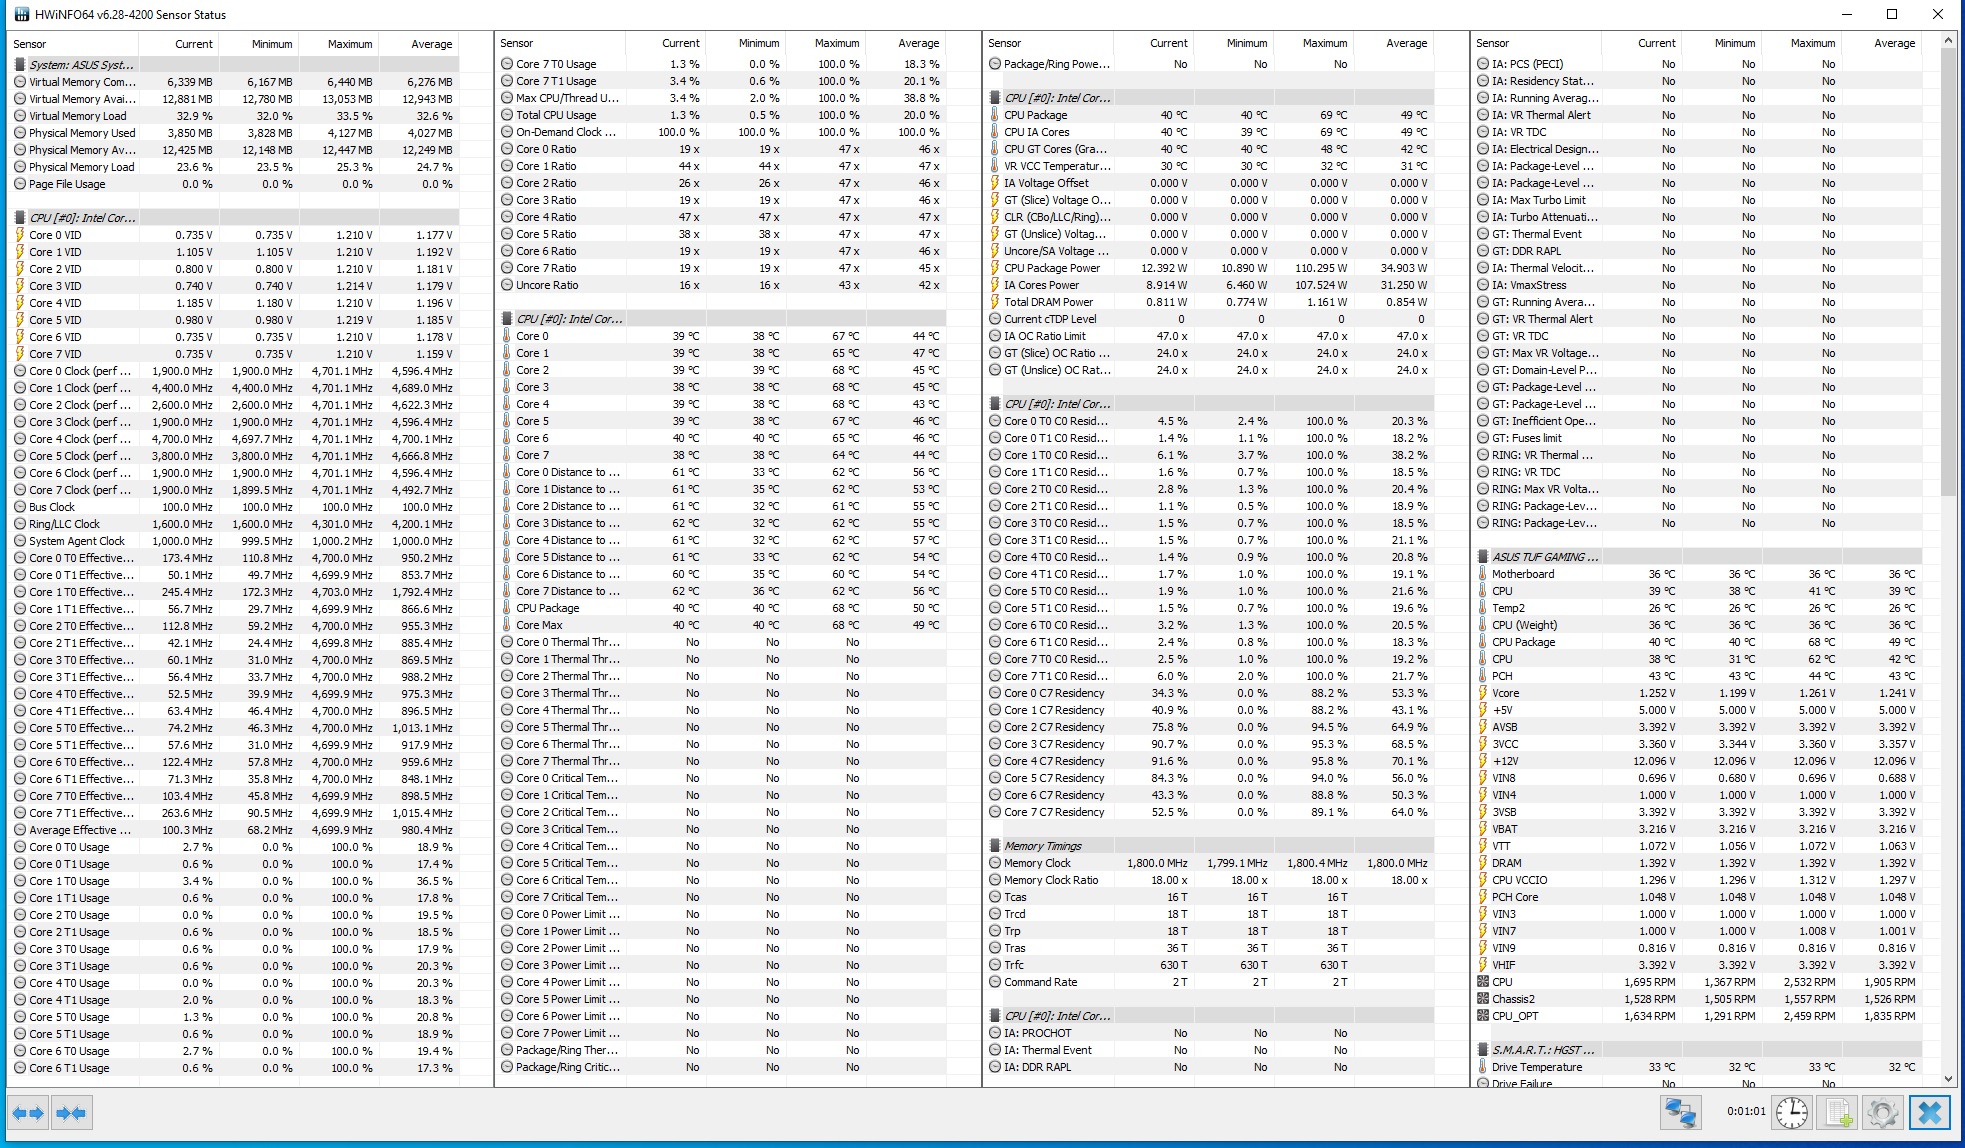Select the RING: VR TDC row

[1698, 472]
